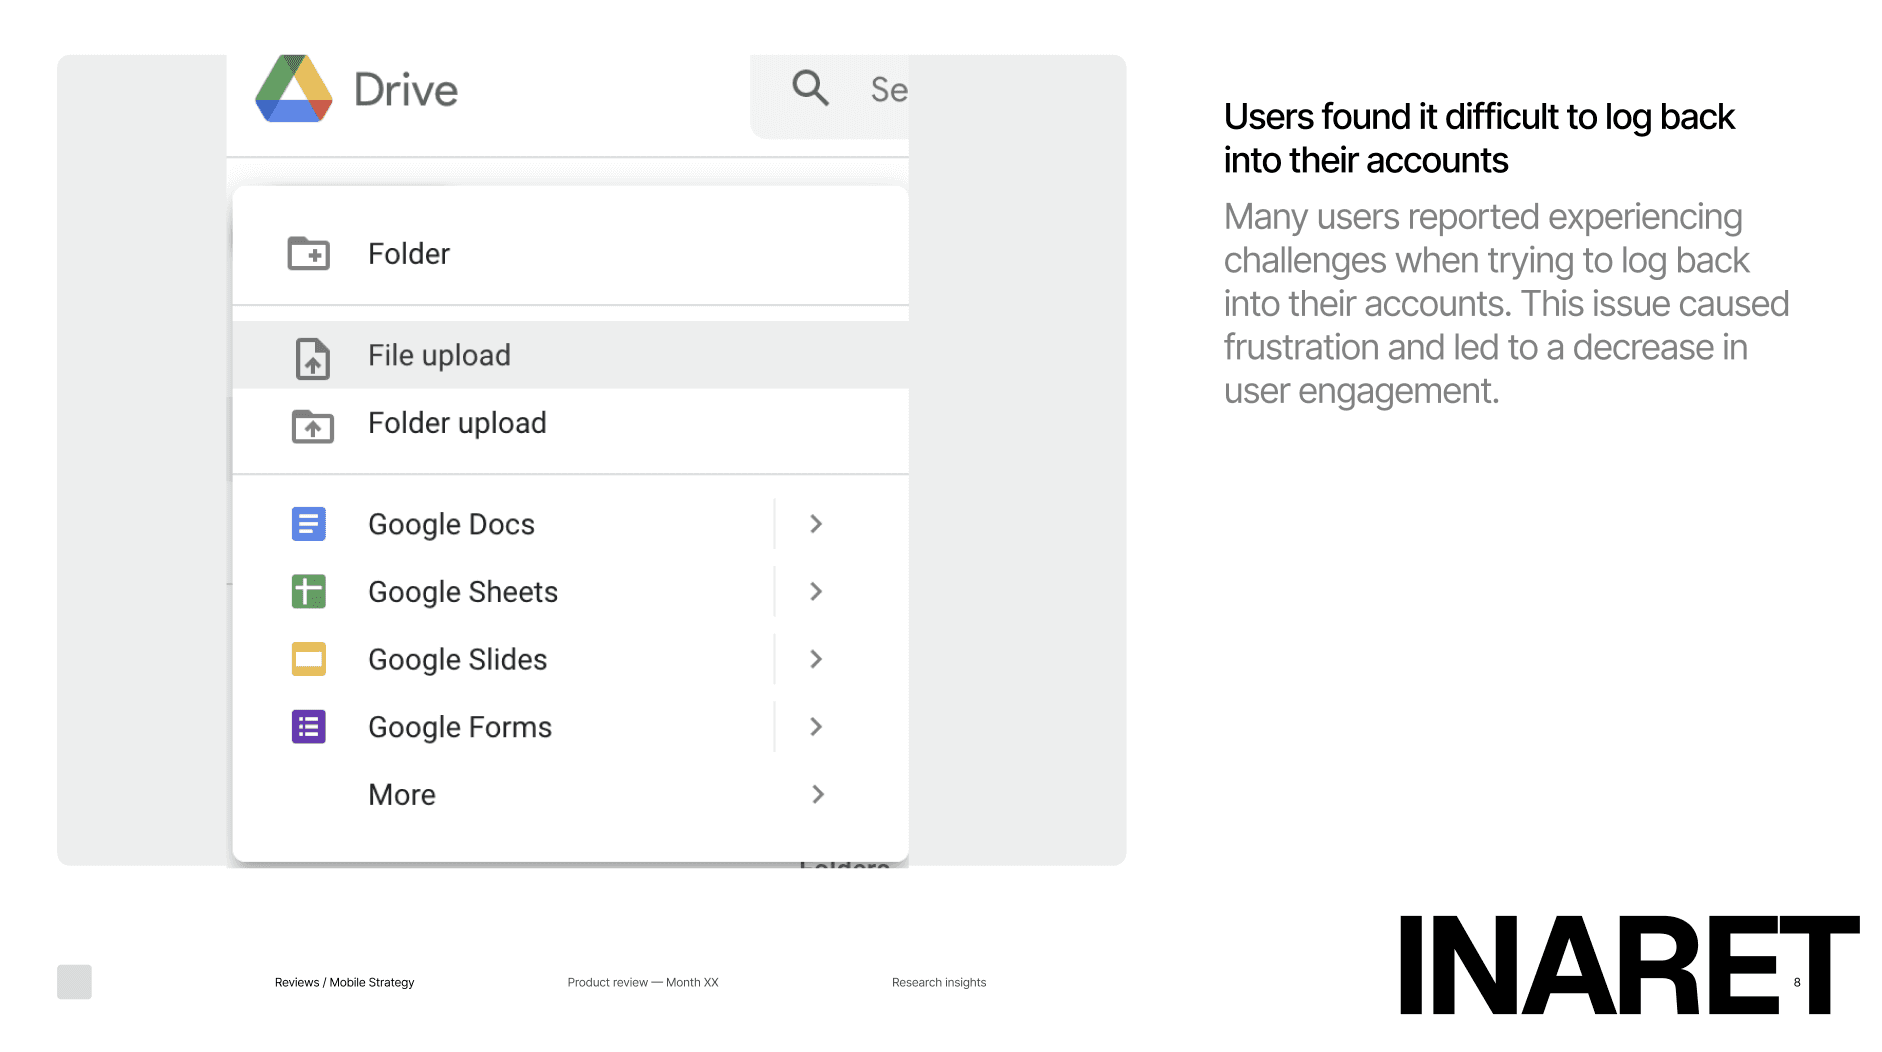1882x1052 pixels.
Task: Click the gray square in the footer
Action: [x=74, y=982]
